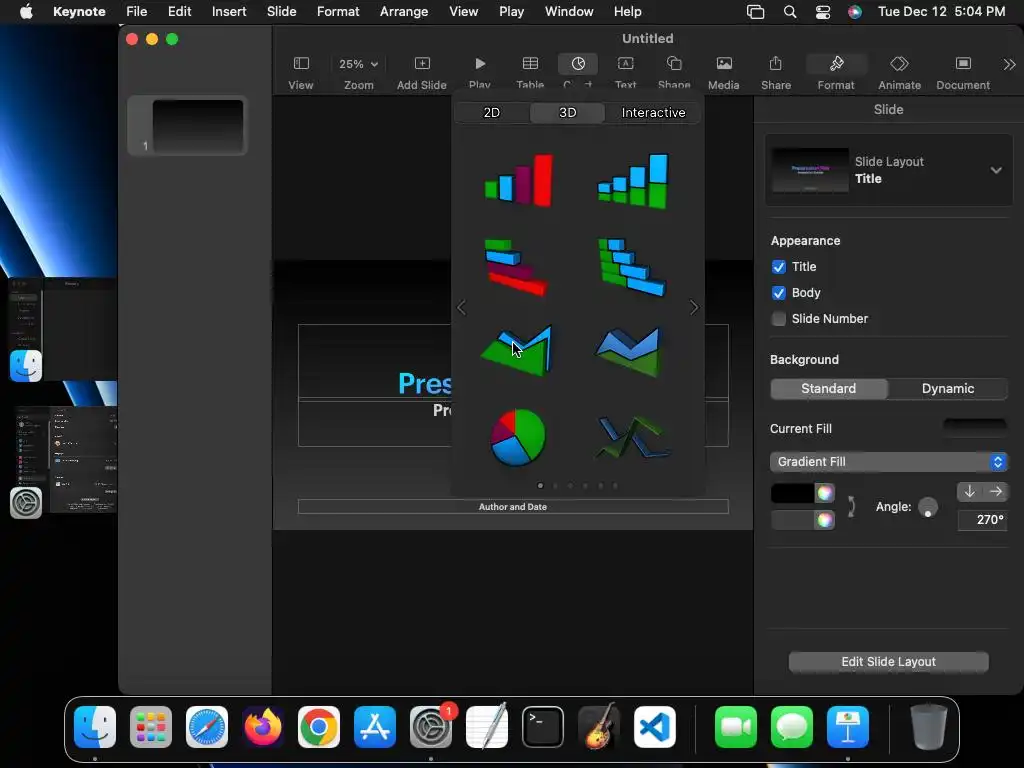The image size is (1024, 768).
Task: Open the Play menu
Action: (x=511, y=12)
